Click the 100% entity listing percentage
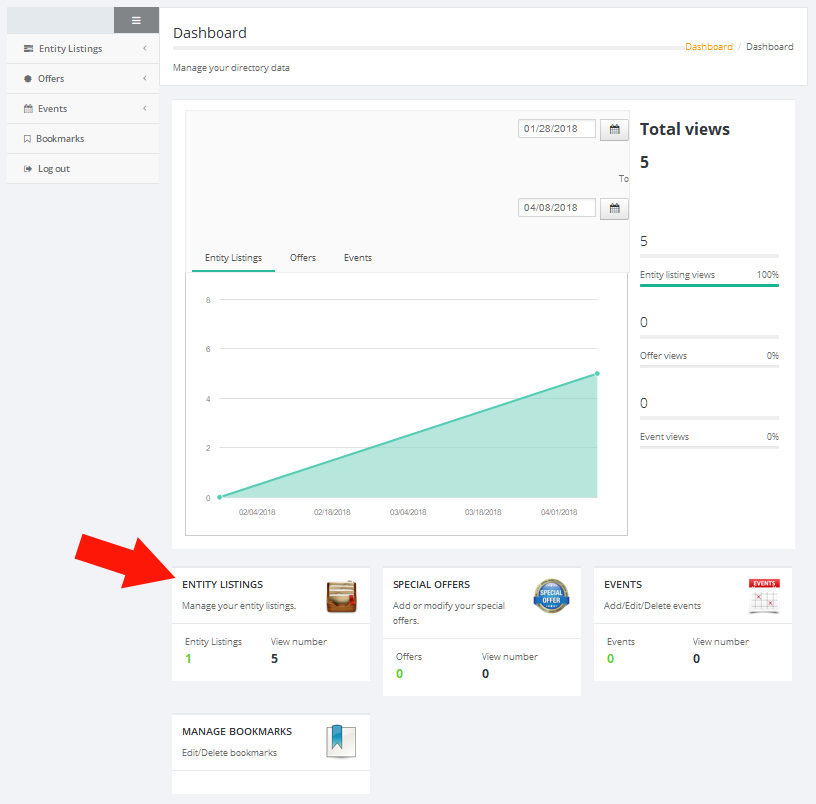 pos(768,275)
